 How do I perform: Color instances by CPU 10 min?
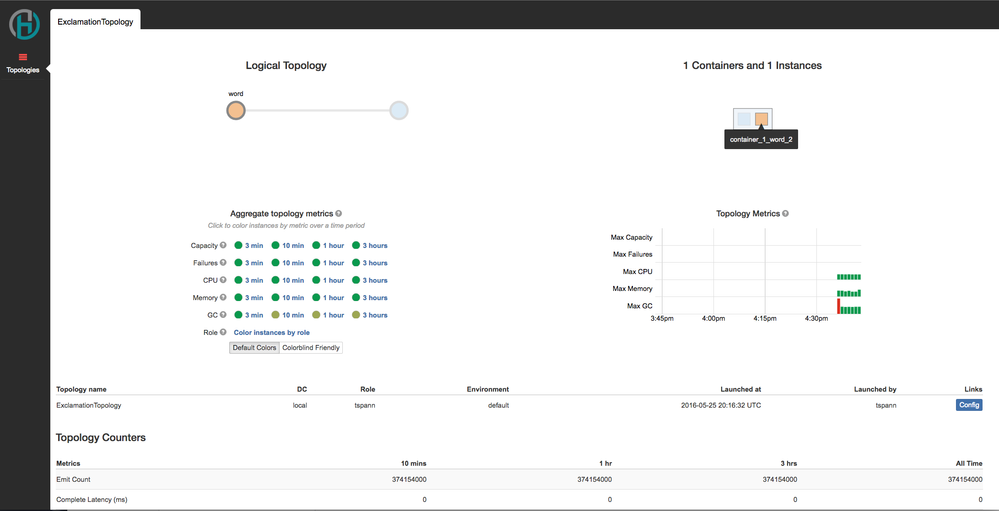[287, 280]
